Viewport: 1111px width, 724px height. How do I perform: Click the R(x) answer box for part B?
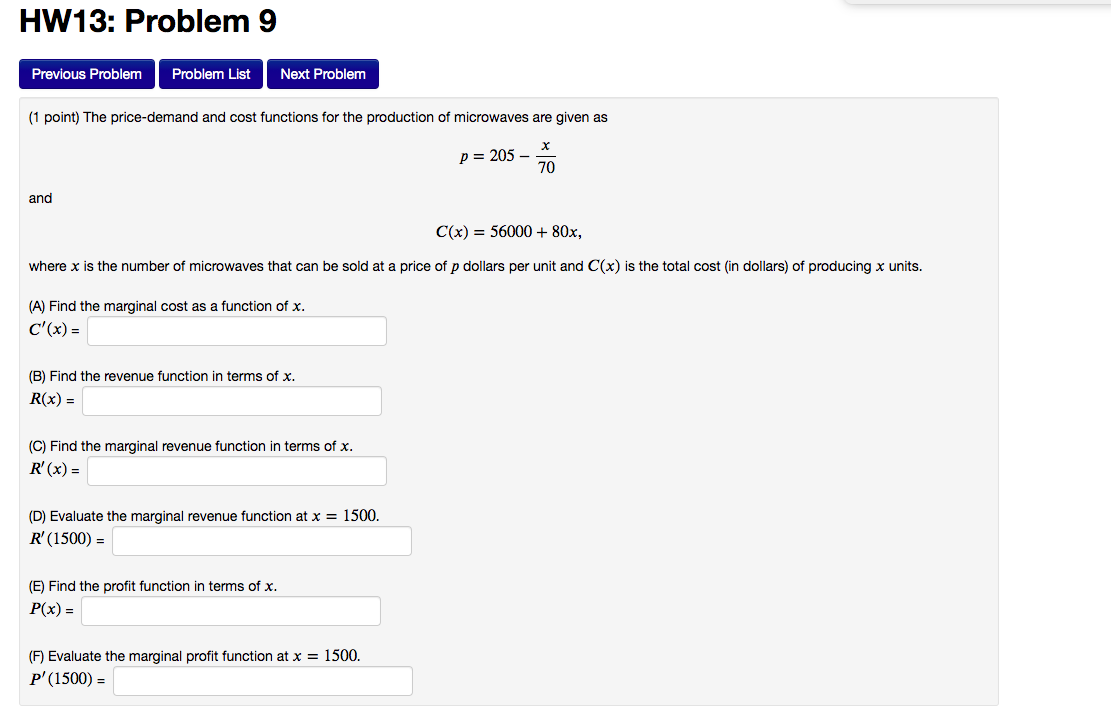[x=231, y=400]
